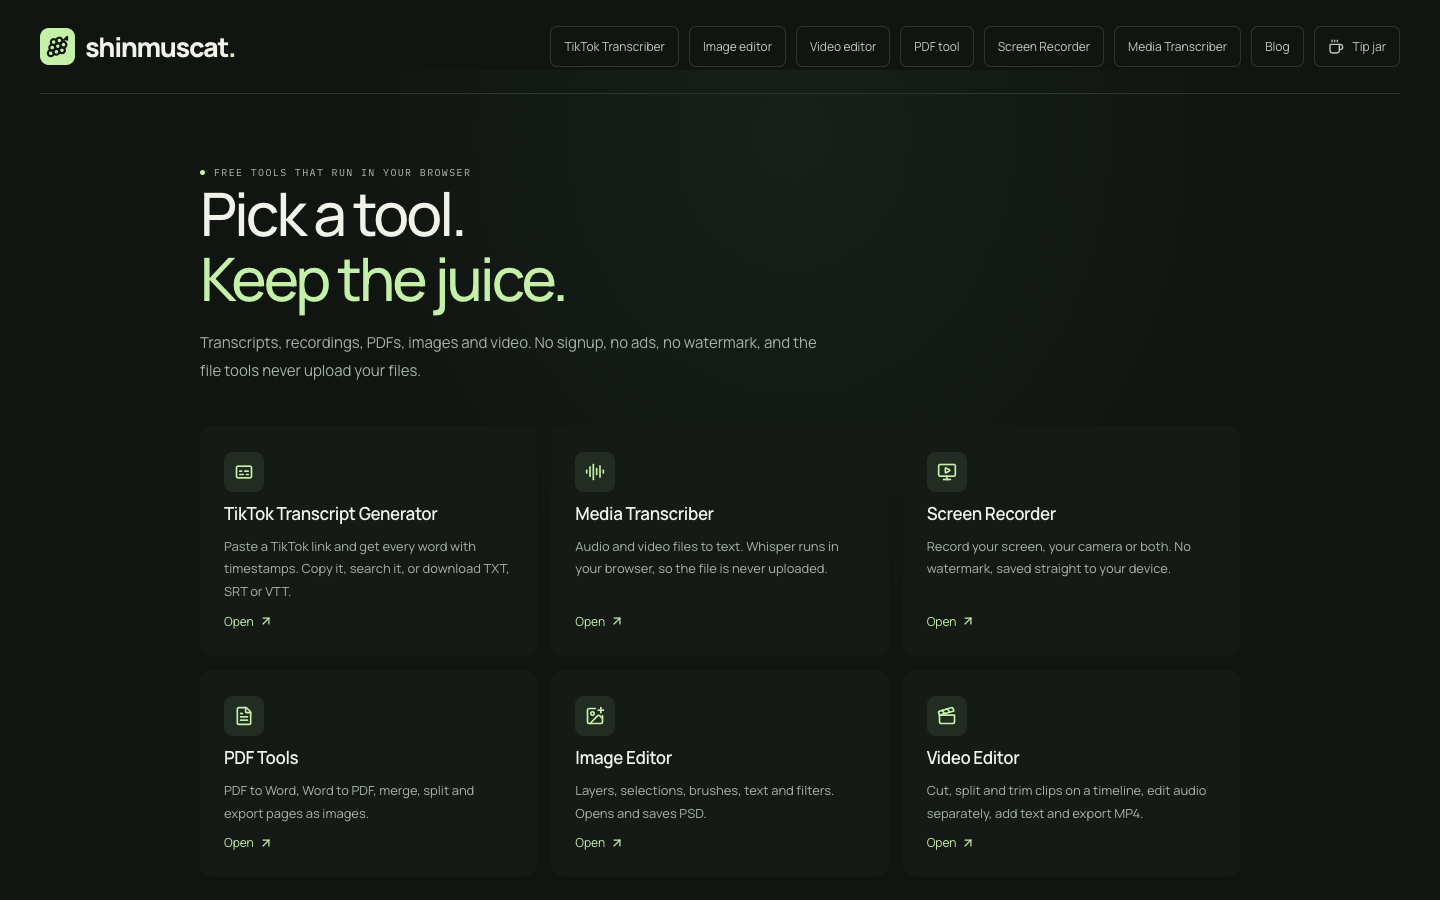
Task: Click the 'PDF to Word, Word to PDF' description
Action: tap(349, 802)
